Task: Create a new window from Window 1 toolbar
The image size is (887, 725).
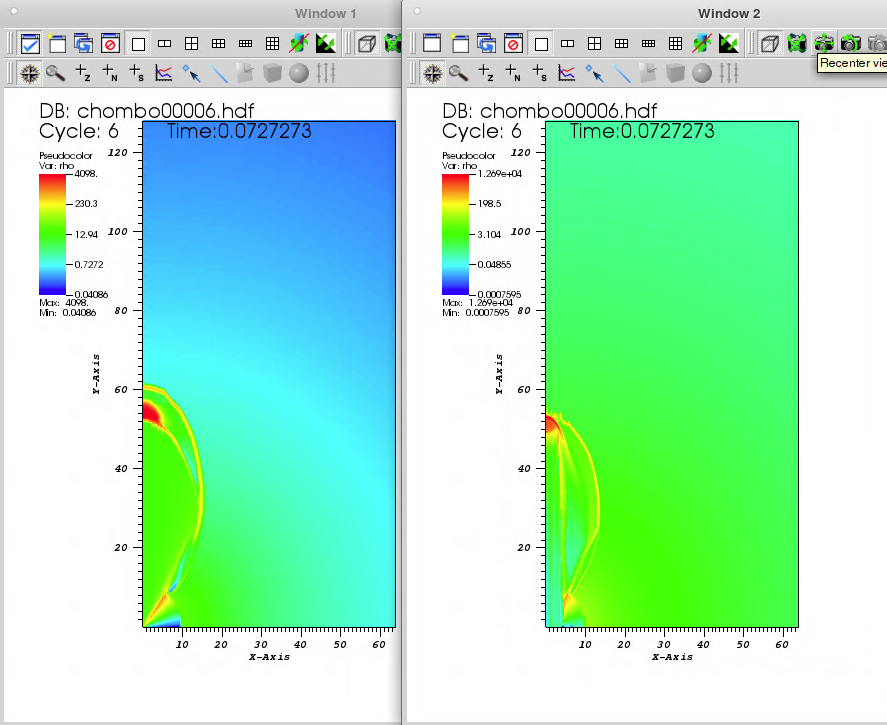Action: point(57,43)
